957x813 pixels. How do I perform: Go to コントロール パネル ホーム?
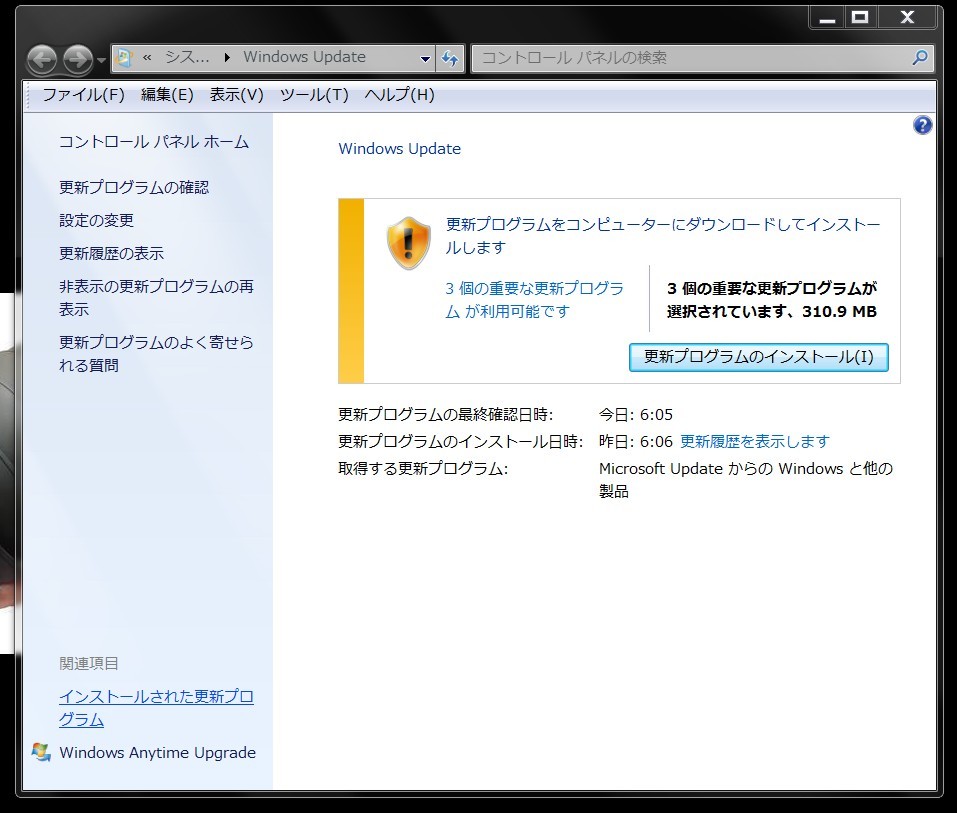click(154, 142)
